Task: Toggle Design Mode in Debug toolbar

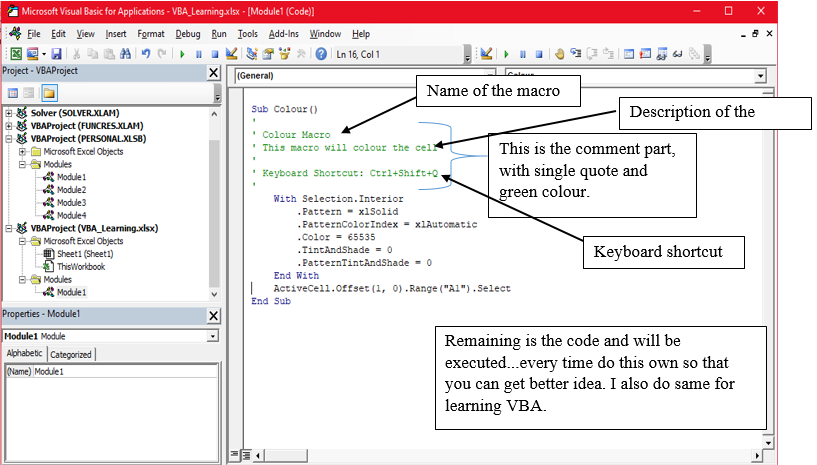Action: (486, 54)
